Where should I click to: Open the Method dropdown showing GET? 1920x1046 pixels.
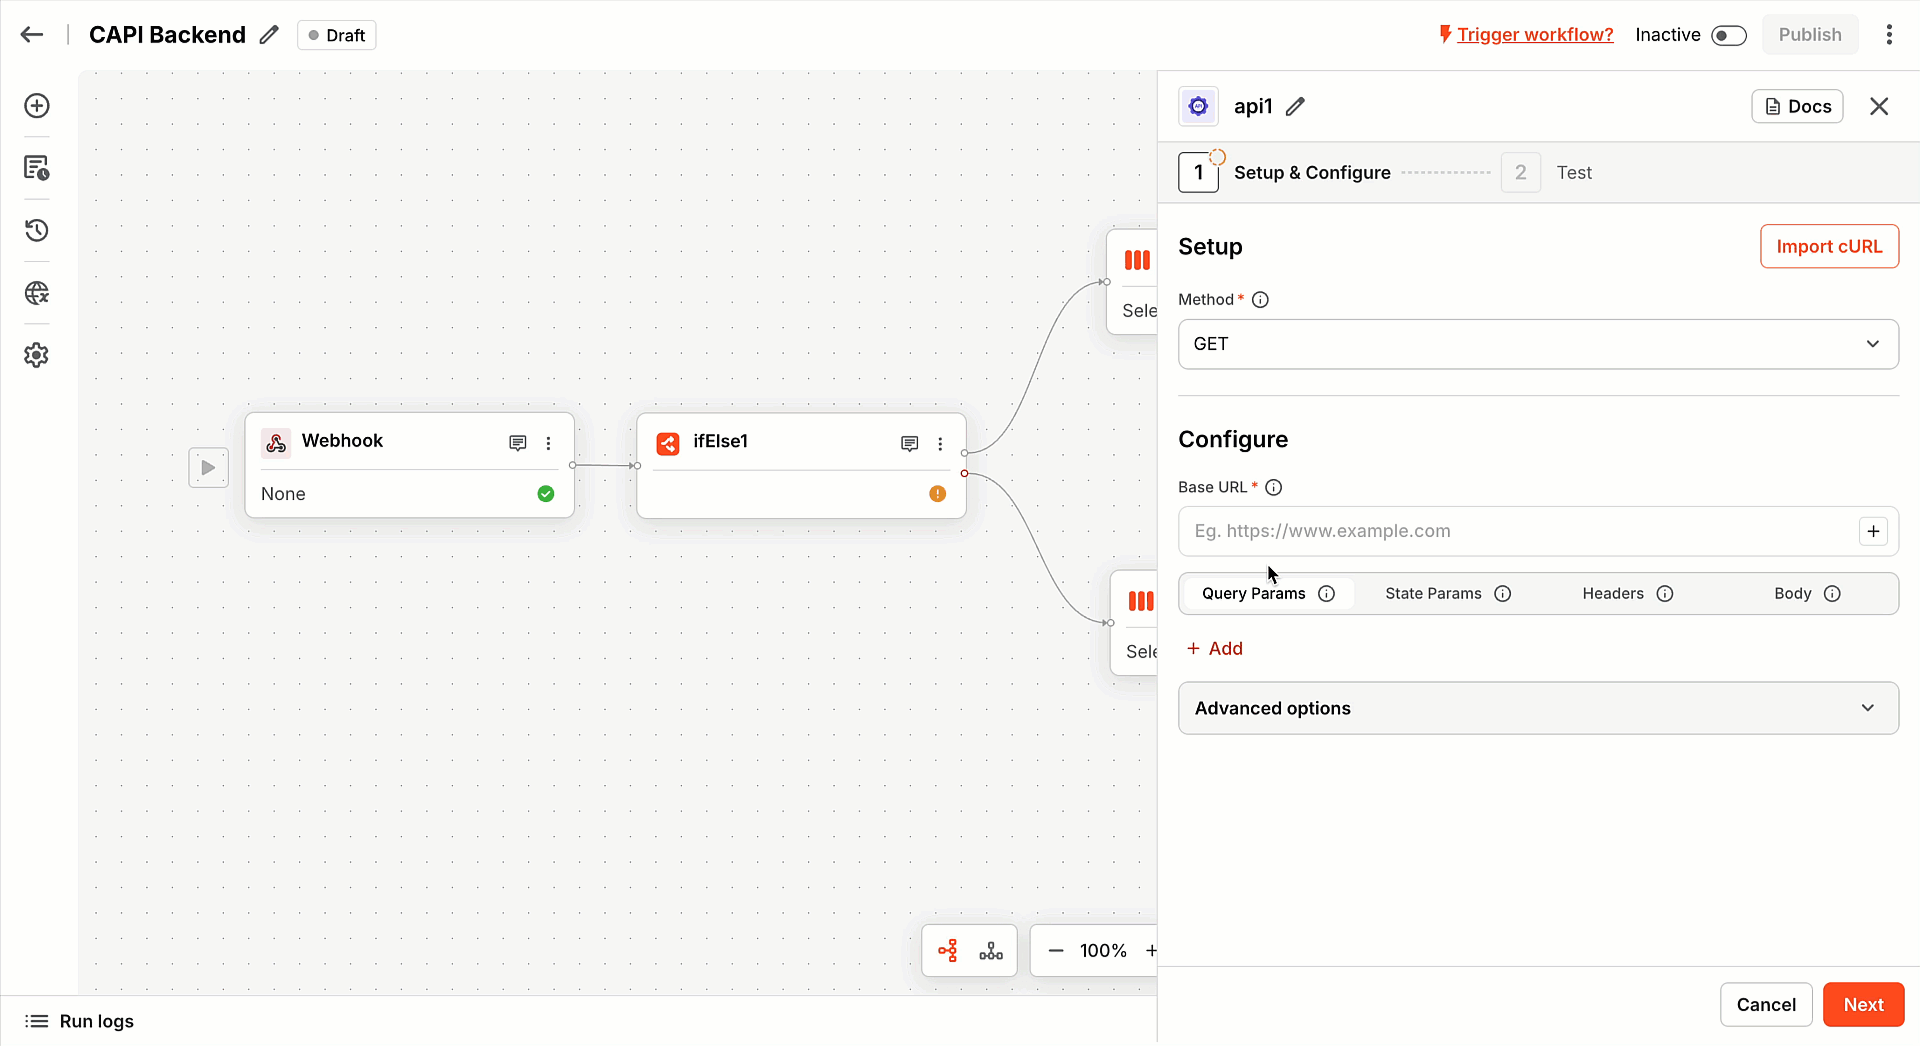pos(1537,344)
